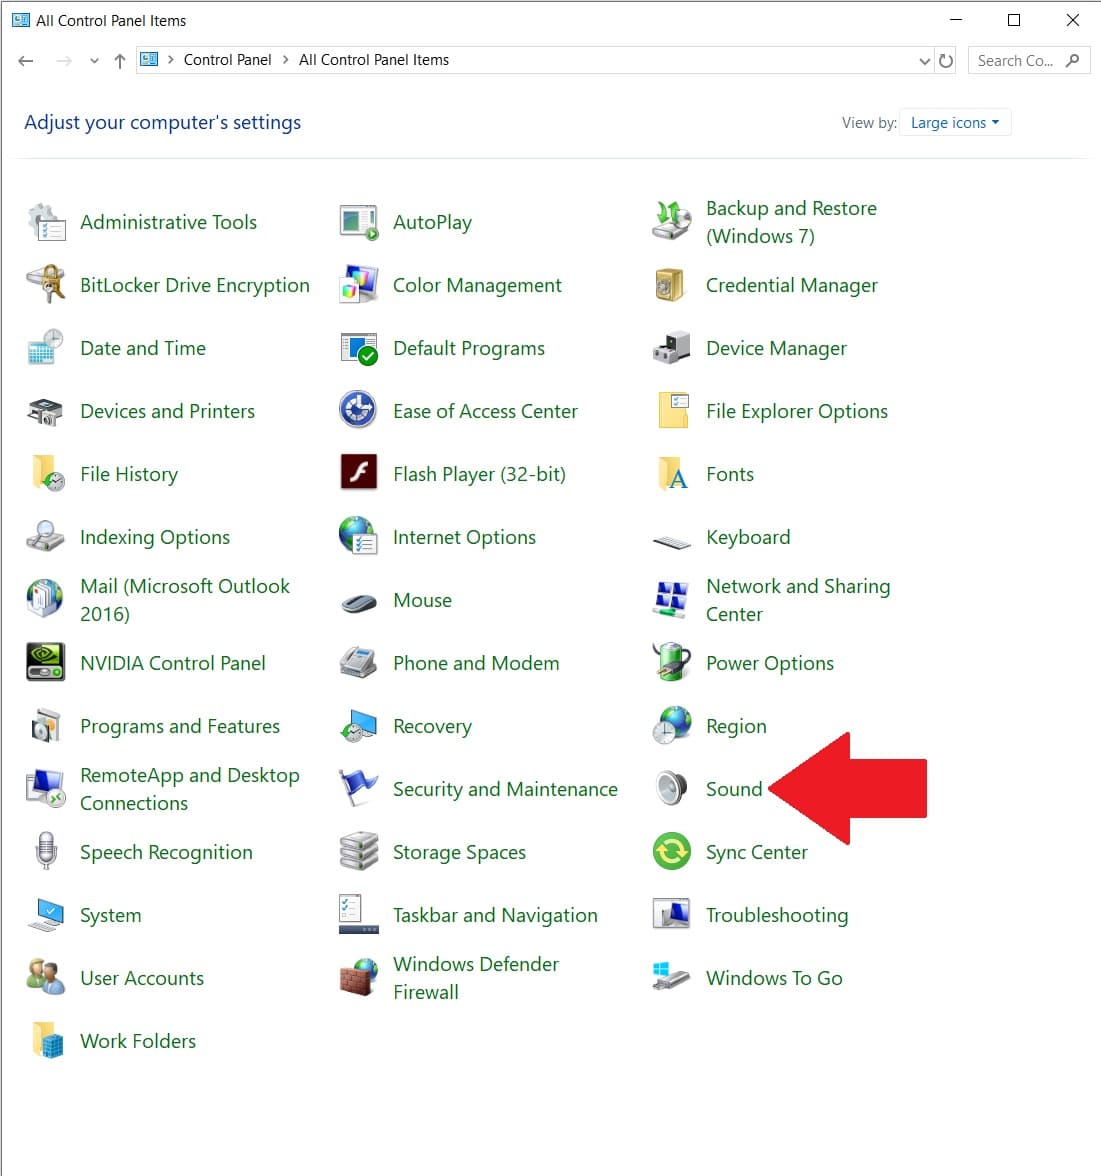Image resolution: width=1101 pixels, height=1176 pixels.
Task: Click the Sync Center green icon
Action: point(671,852)
